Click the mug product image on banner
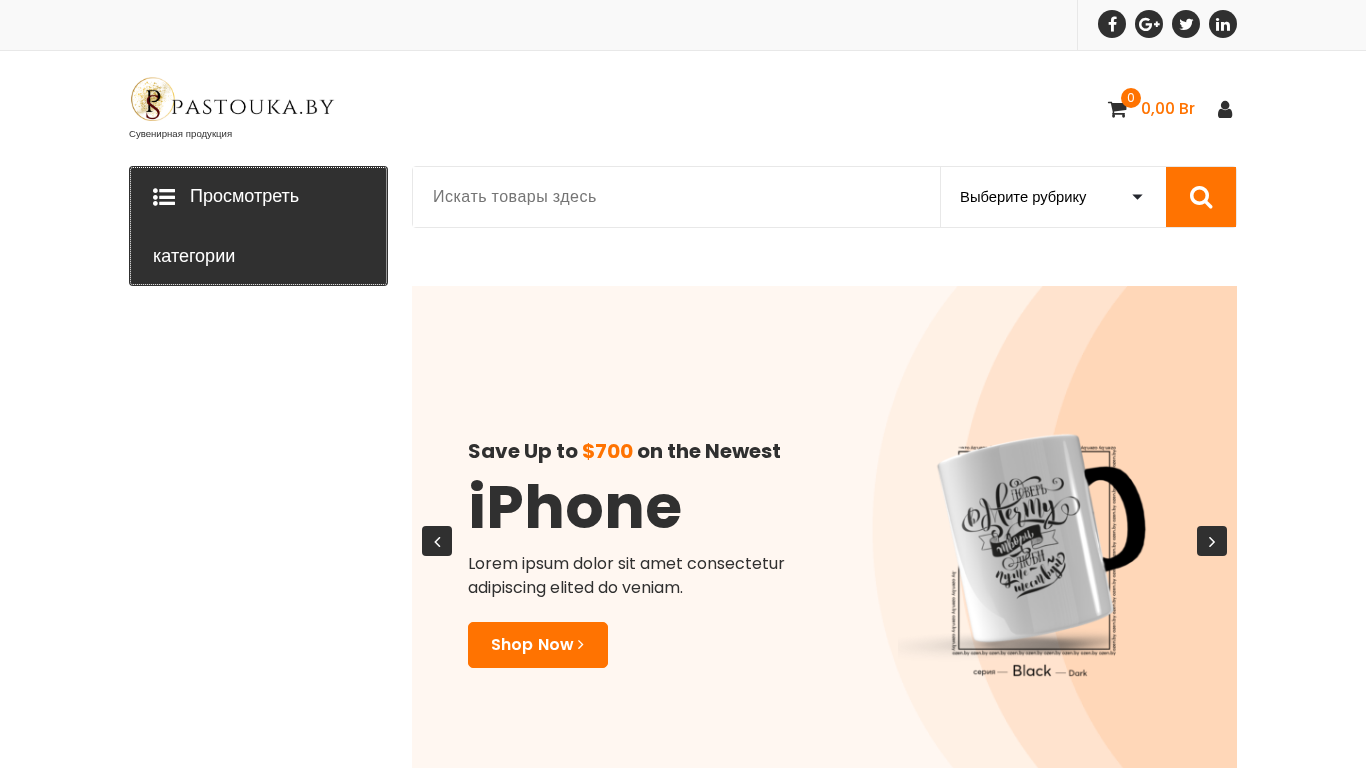1366x768 pixels. click(1022, 555)
